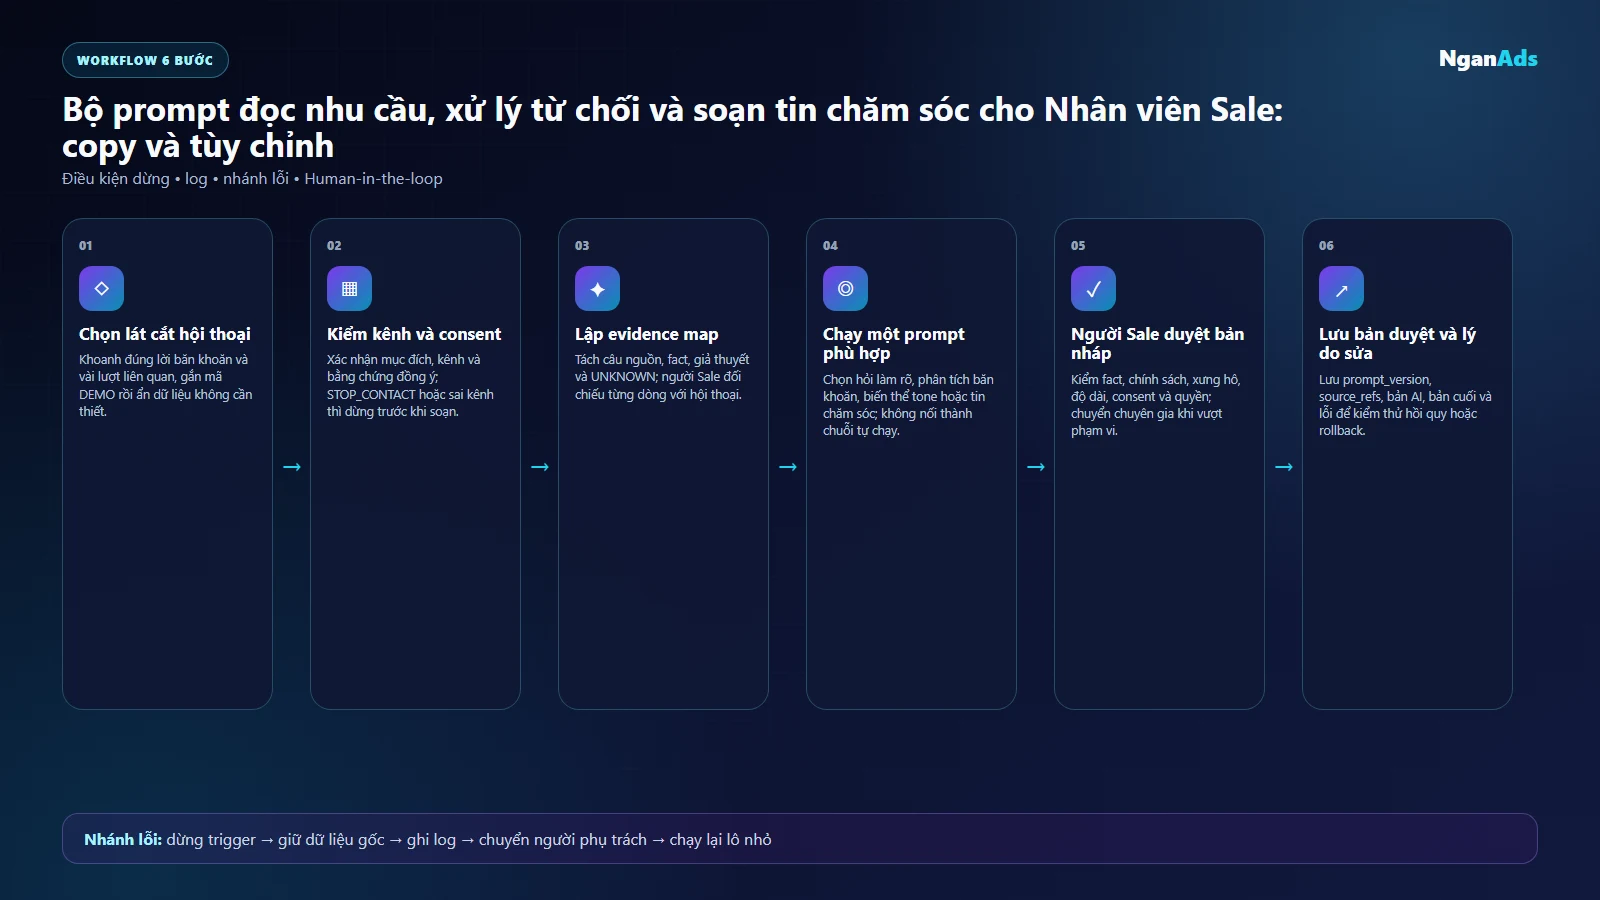Click the Nhánh lỗi label in the bottom bar

123,840
